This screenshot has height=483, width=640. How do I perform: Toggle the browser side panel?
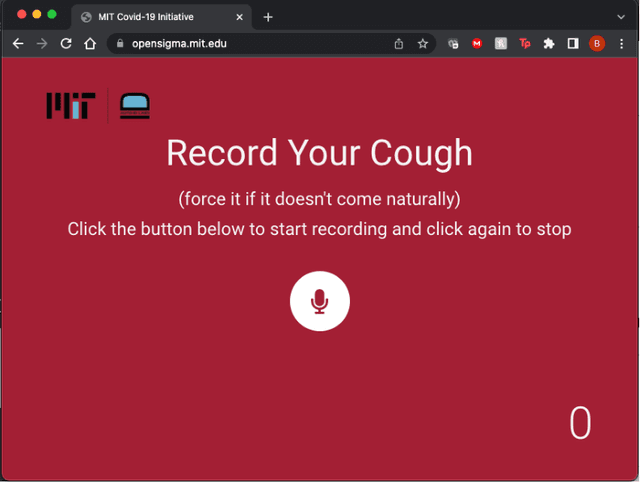[x=573, y=44]
